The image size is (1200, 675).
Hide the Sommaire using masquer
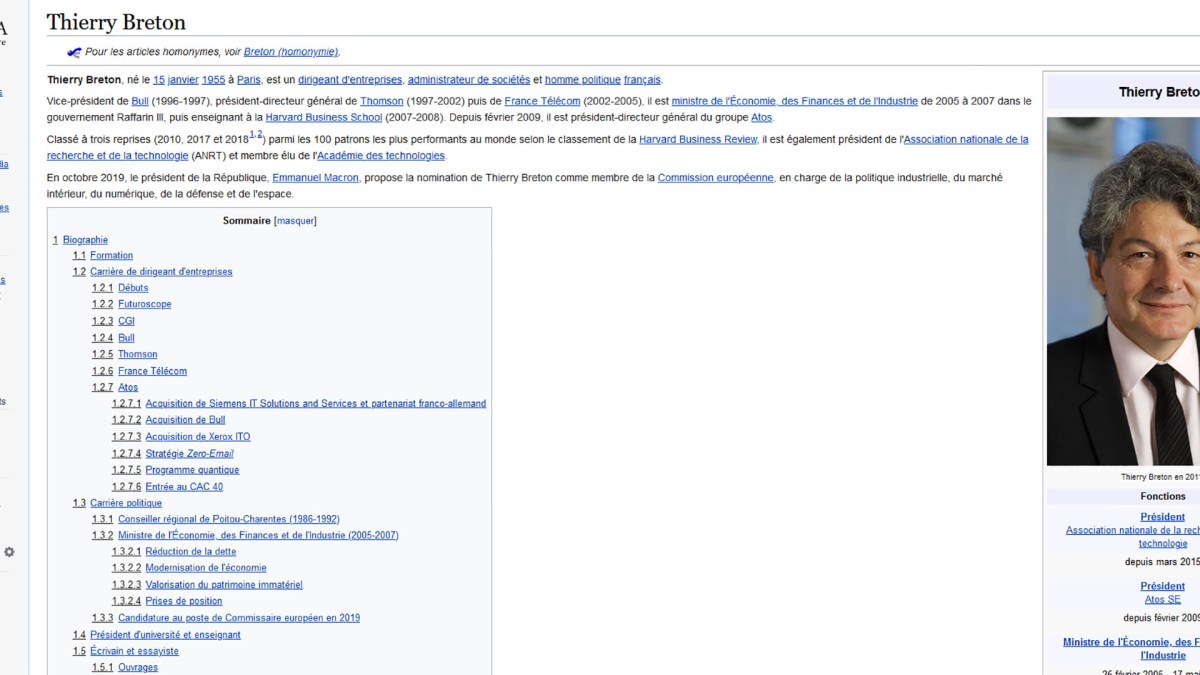point(295,221)
